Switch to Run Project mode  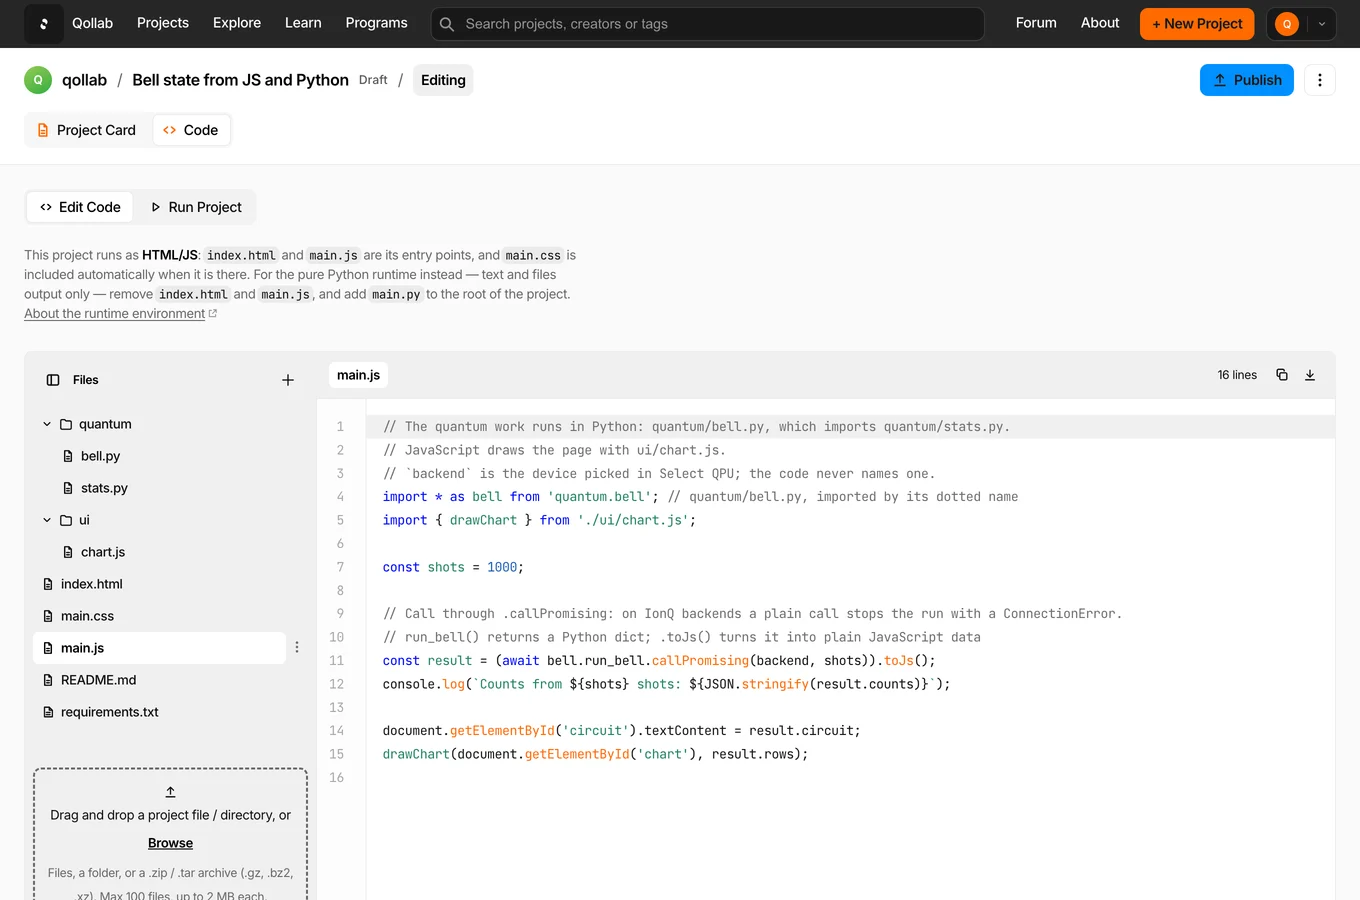click(x=196, y=207)
